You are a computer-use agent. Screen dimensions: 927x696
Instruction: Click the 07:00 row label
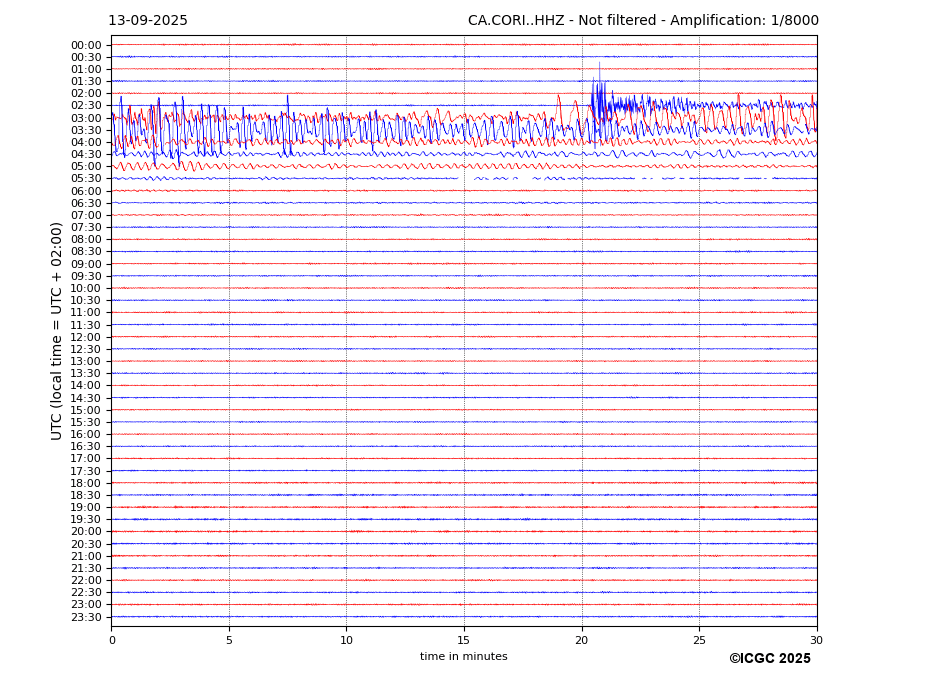(86, 216)
